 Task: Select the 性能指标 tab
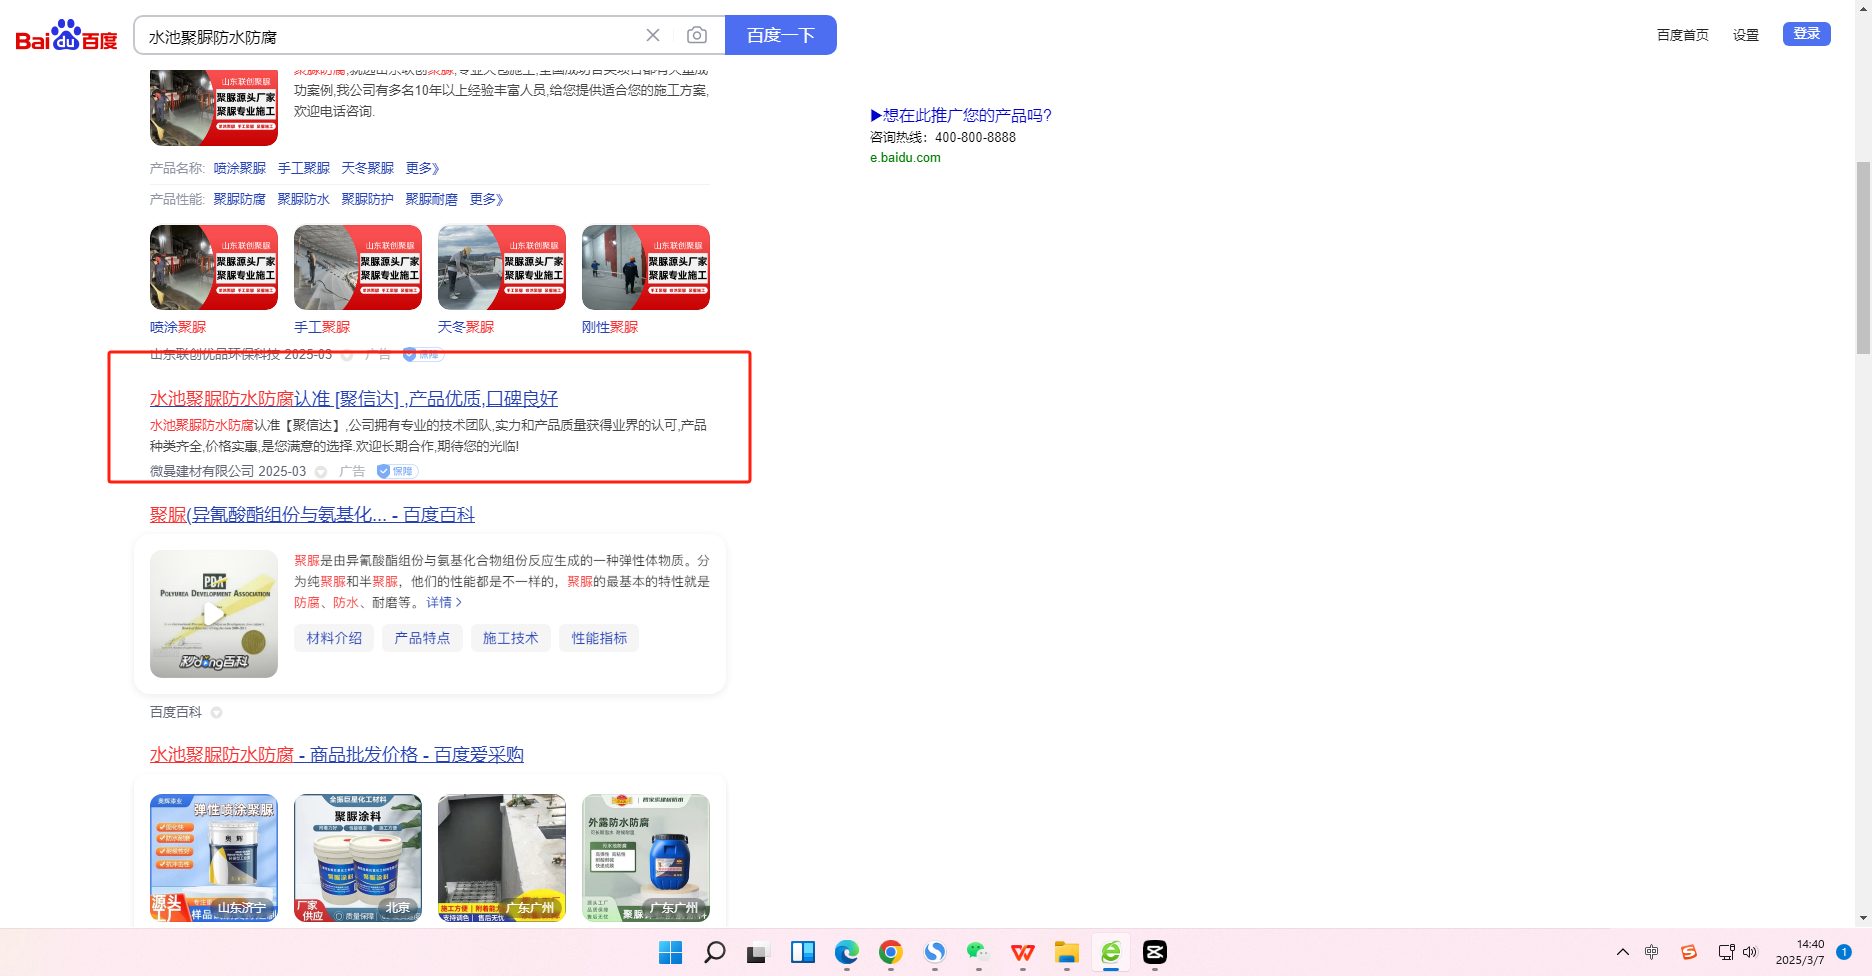600,638
